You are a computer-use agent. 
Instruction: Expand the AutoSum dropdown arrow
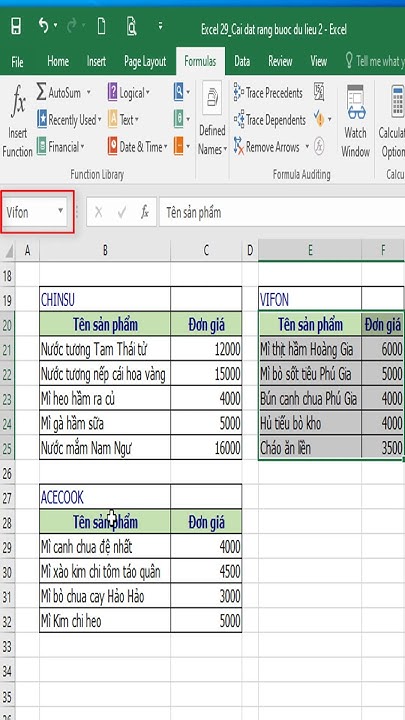89,93
